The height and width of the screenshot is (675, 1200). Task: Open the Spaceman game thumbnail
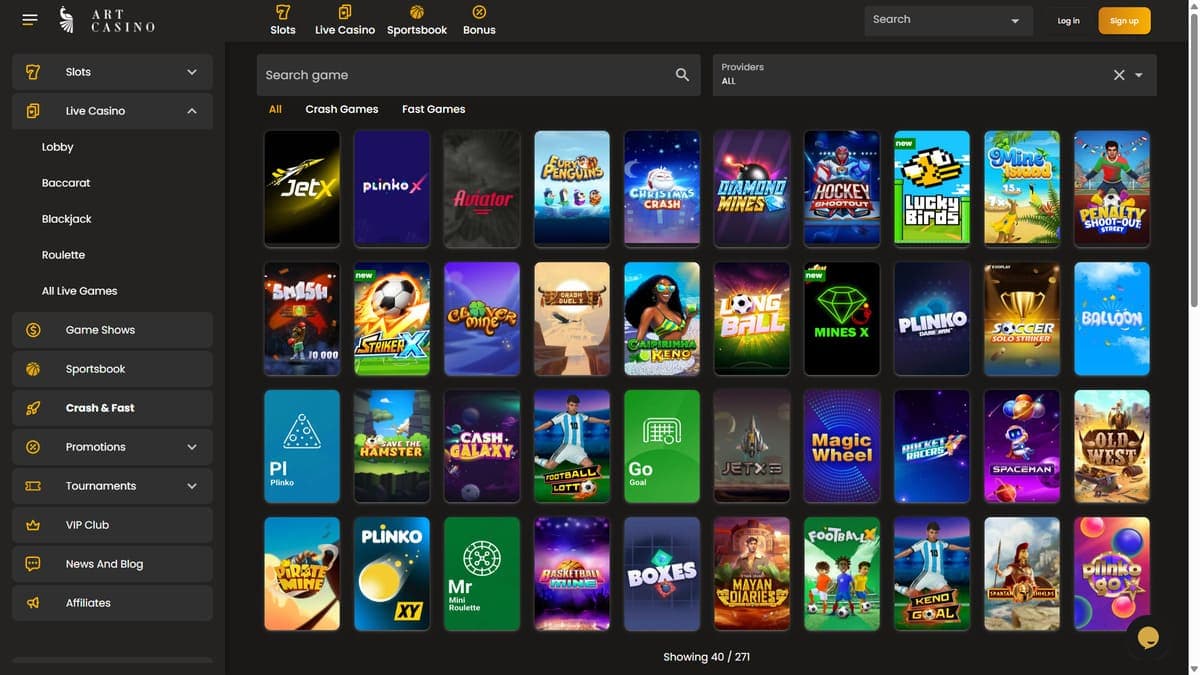pos(1022,446)
